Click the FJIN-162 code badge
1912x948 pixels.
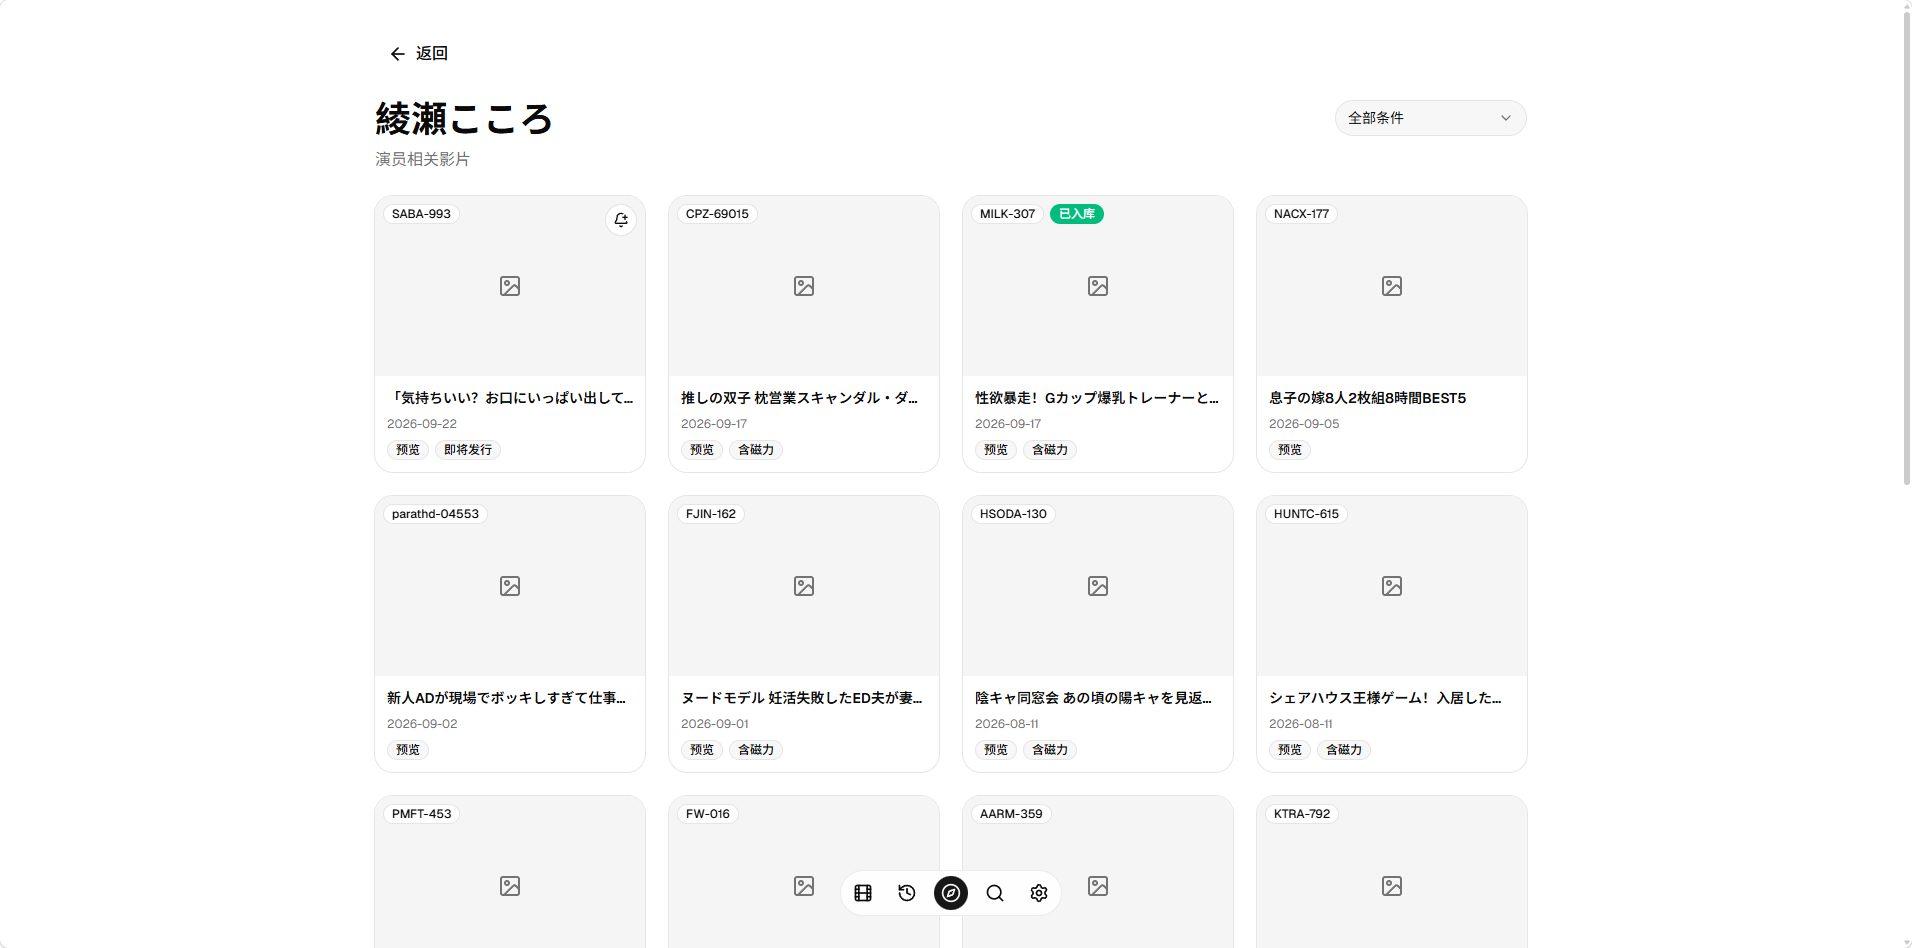[x=711, y=514]
